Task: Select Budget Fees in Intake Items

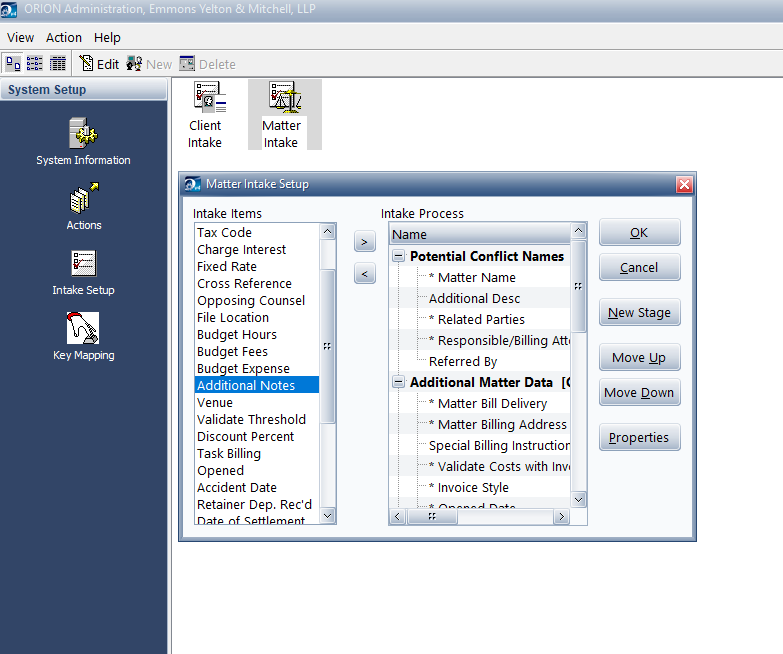Action: pyautogui.click(x=257, y=351)
